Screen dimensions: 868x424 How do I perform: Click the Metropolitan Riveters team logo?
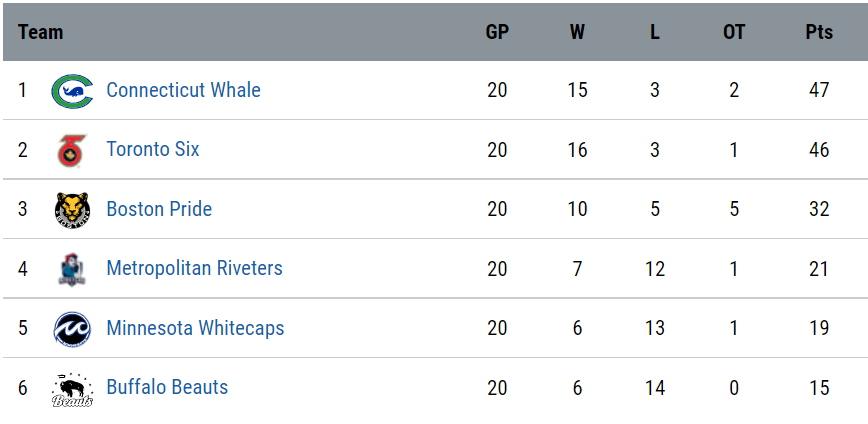[73, 269]
